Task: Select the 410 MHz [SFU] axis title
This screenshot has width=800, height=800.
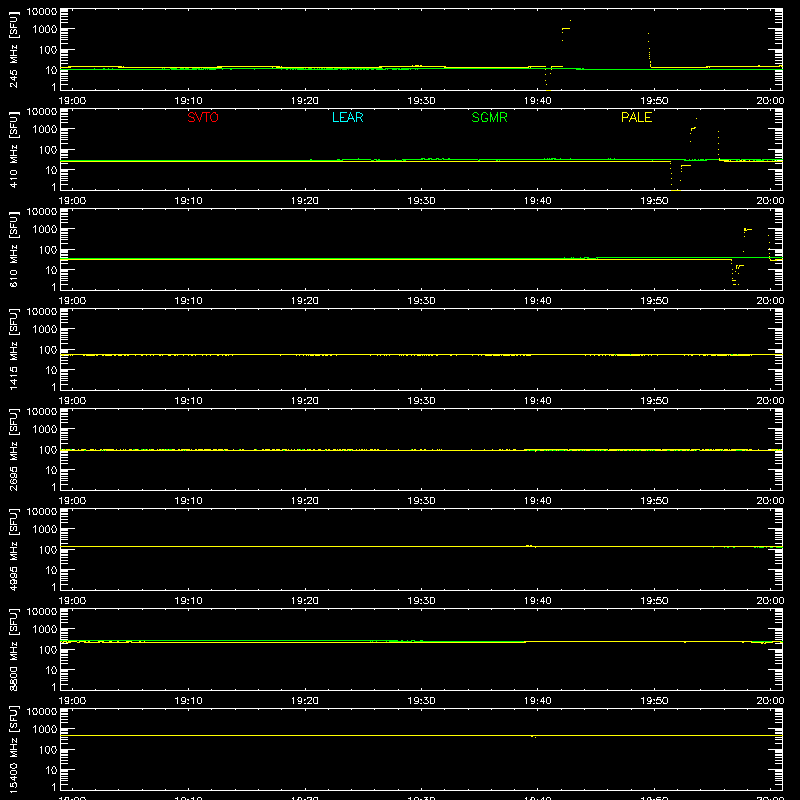Action: (13, 150)
